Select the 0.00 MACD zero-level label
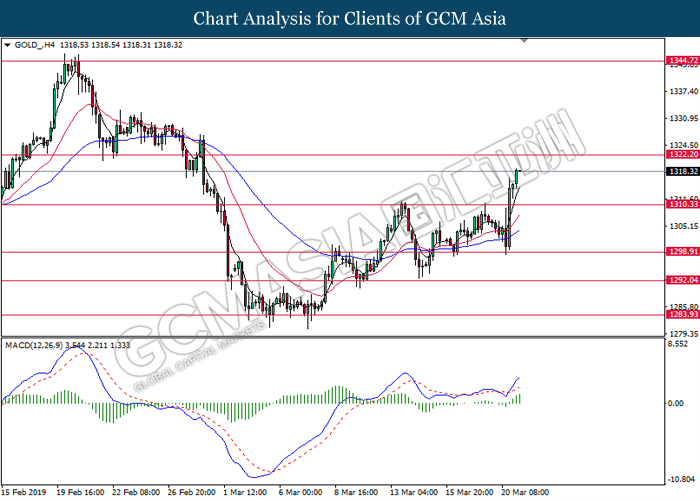The image size is (700, 500). tap(679, 403)
